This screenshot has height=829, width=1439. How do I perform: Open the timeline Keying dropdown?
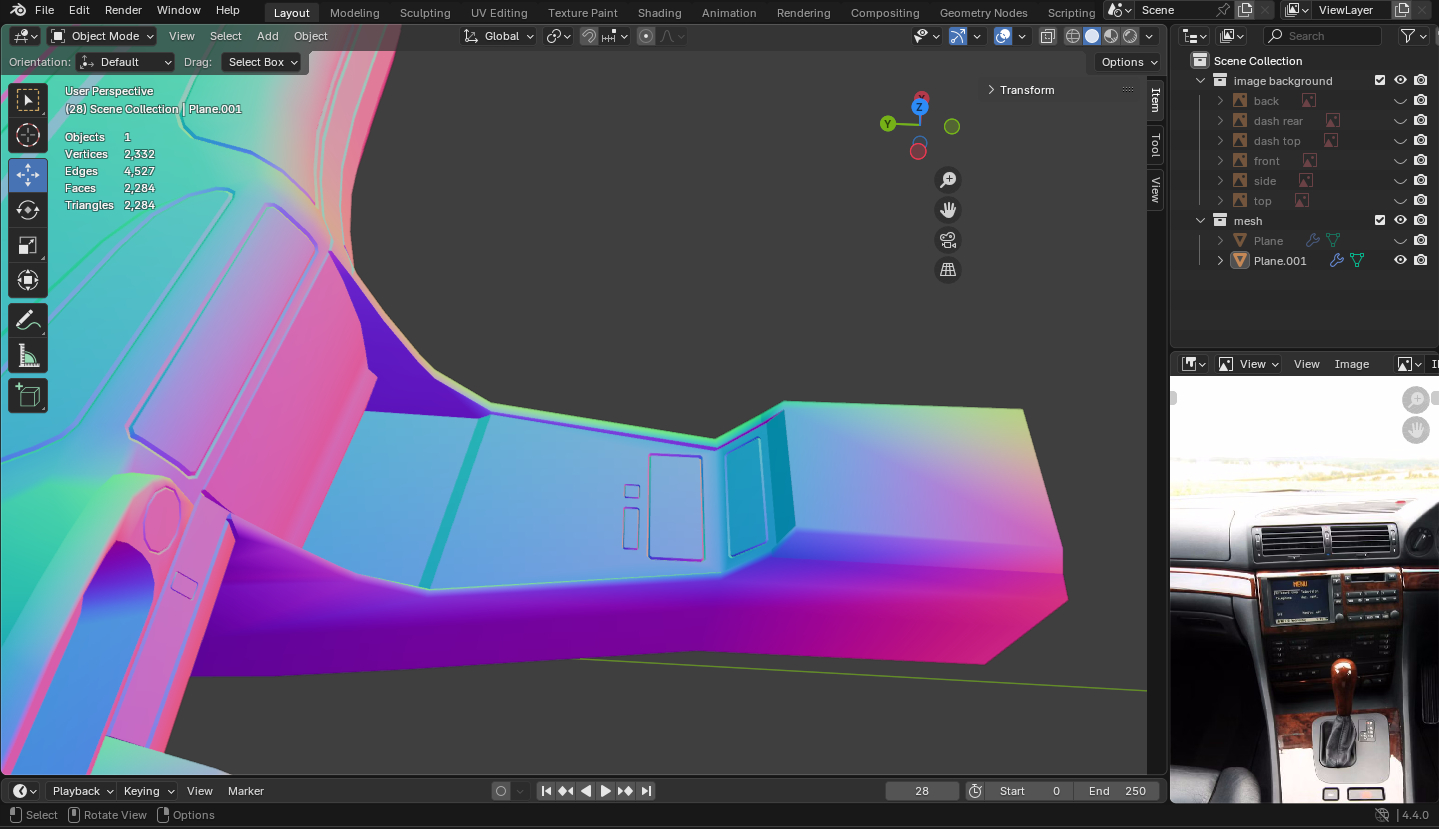coord(147,791)
